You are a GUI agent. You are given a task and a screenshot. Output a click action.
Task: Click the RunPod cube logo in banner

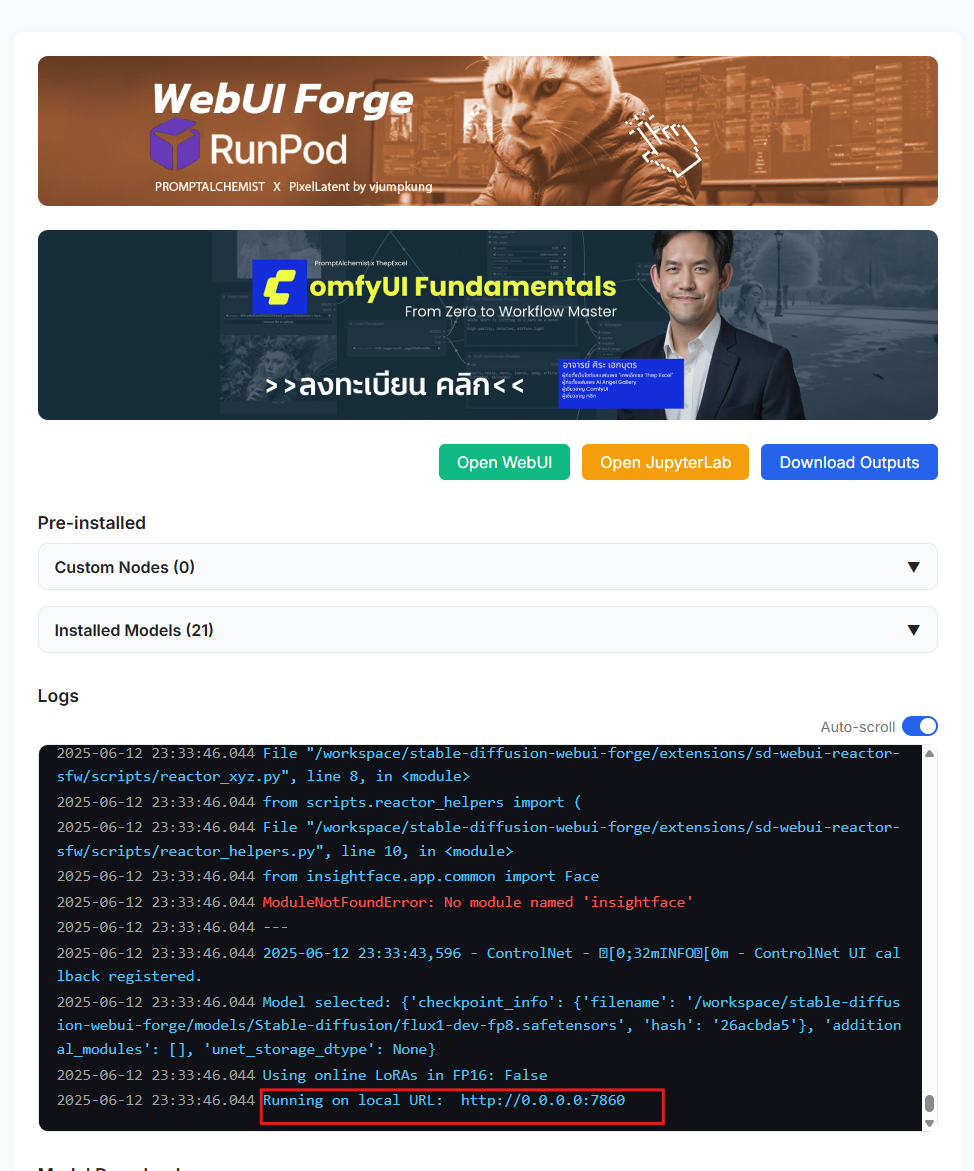click(175, 144)
